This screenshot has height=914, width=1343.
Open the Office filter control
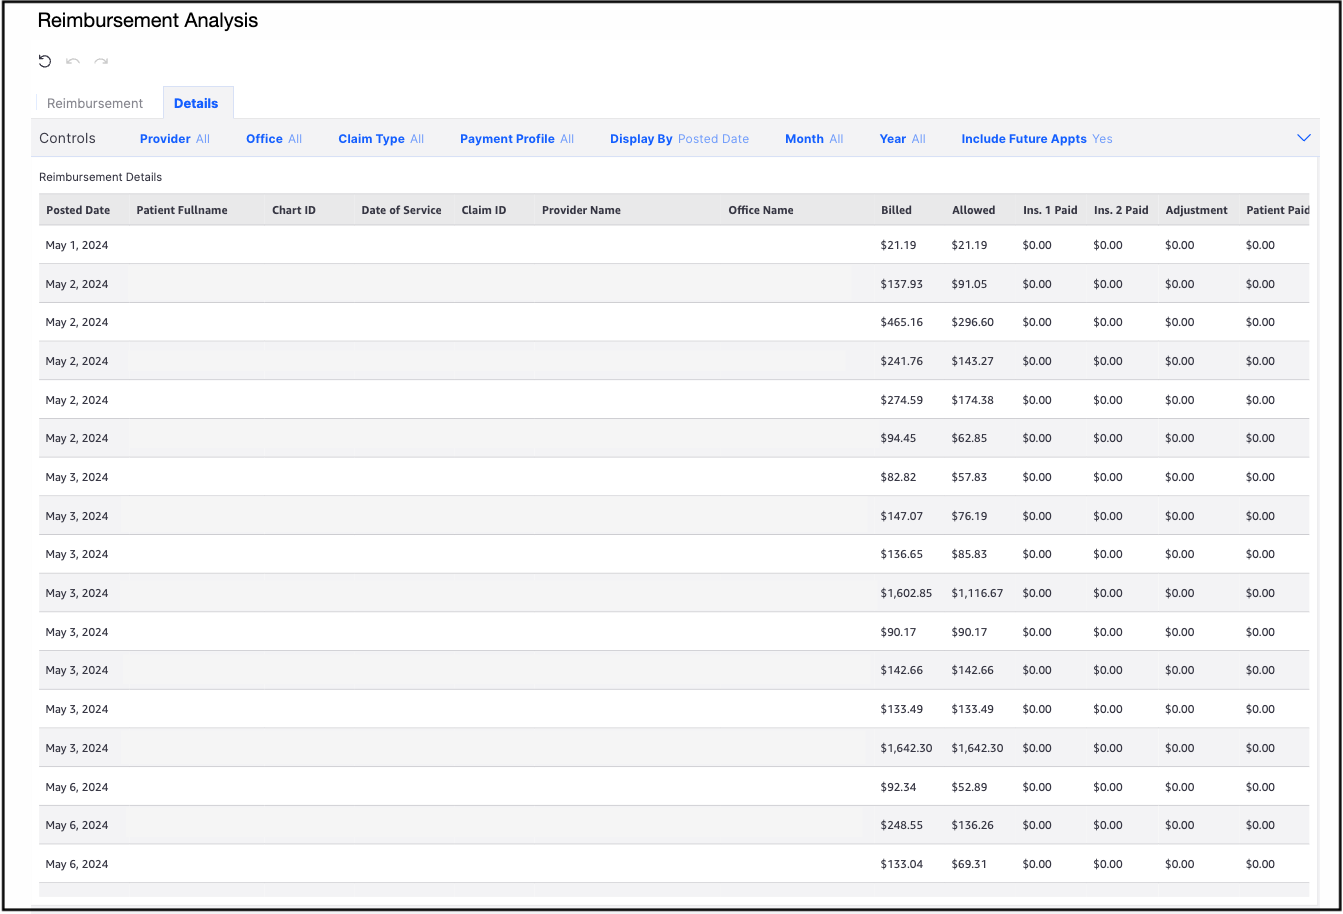click(x=274, y=139)
